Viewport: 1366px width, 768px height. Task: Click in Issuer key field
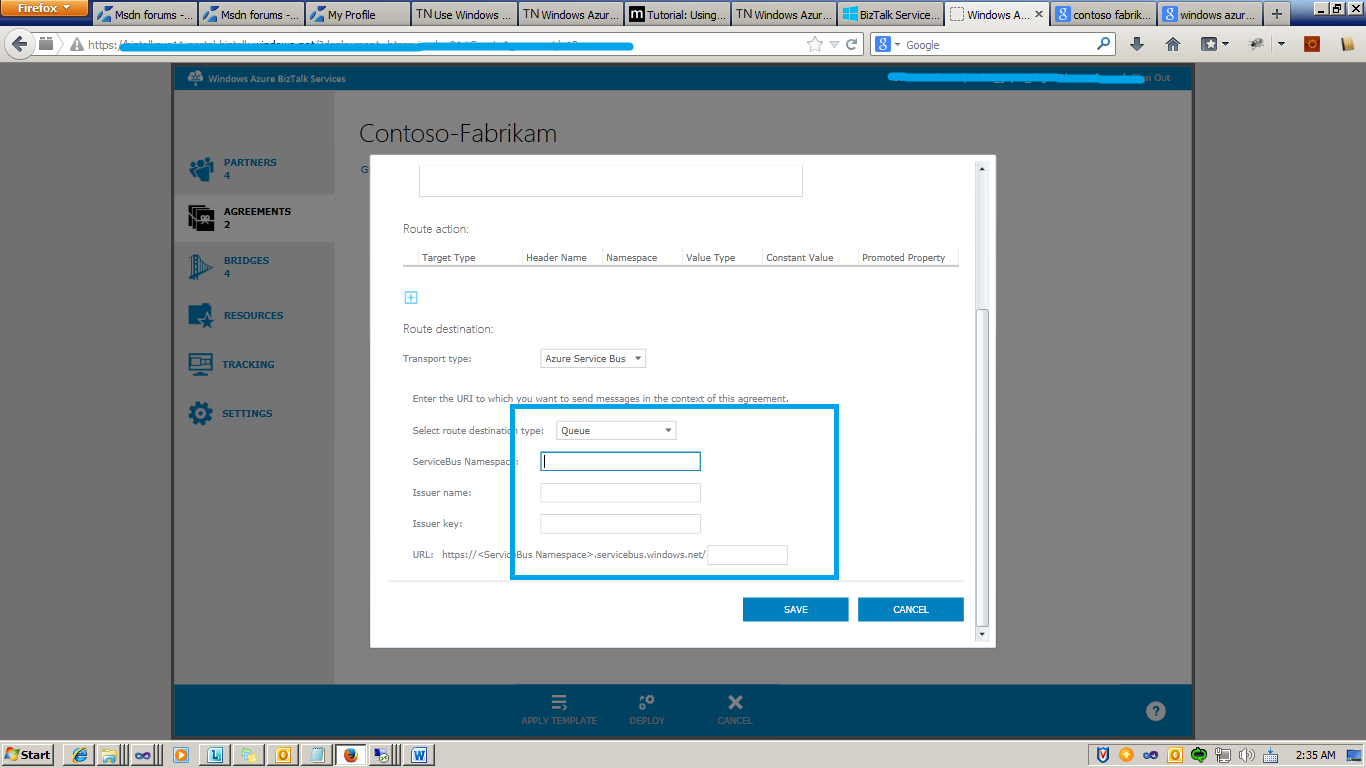(620, 523)
